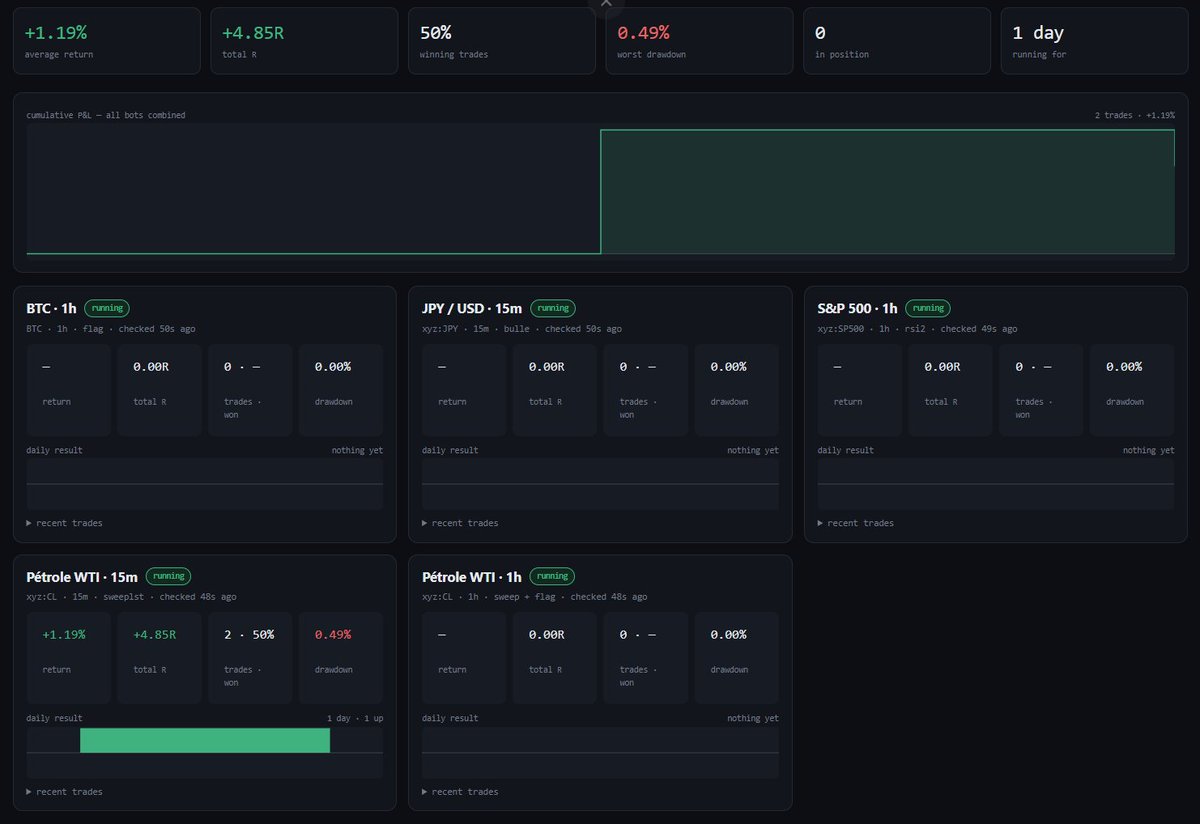Click 0.00% drawdown tile in BTC 1h

click(341, 390)
